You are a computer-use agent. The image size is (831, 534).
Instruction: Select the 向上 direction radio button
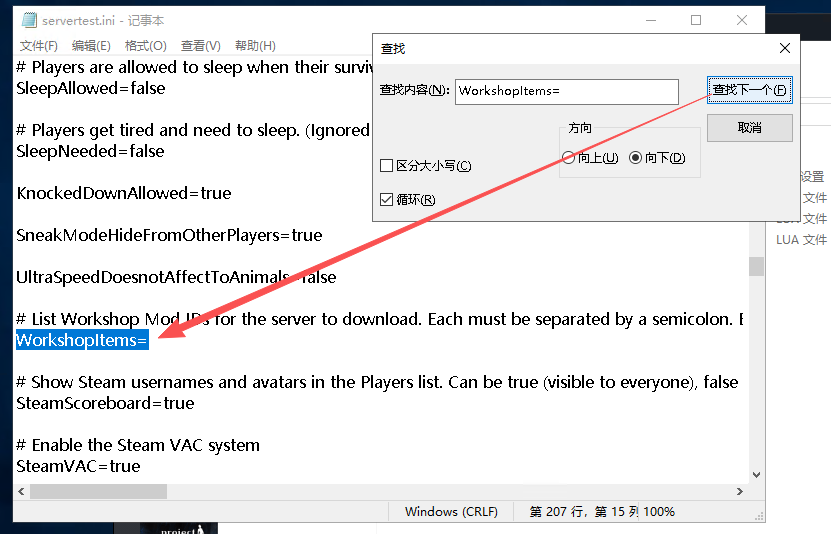[569, 158]
